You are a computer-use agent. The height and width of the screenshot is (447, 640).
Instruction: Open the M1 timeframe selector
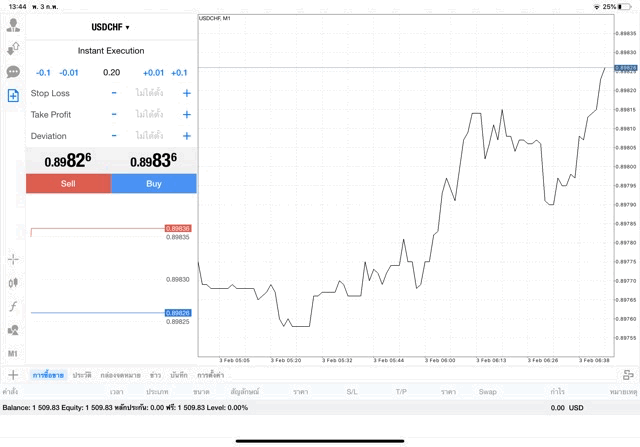[13, 354]
